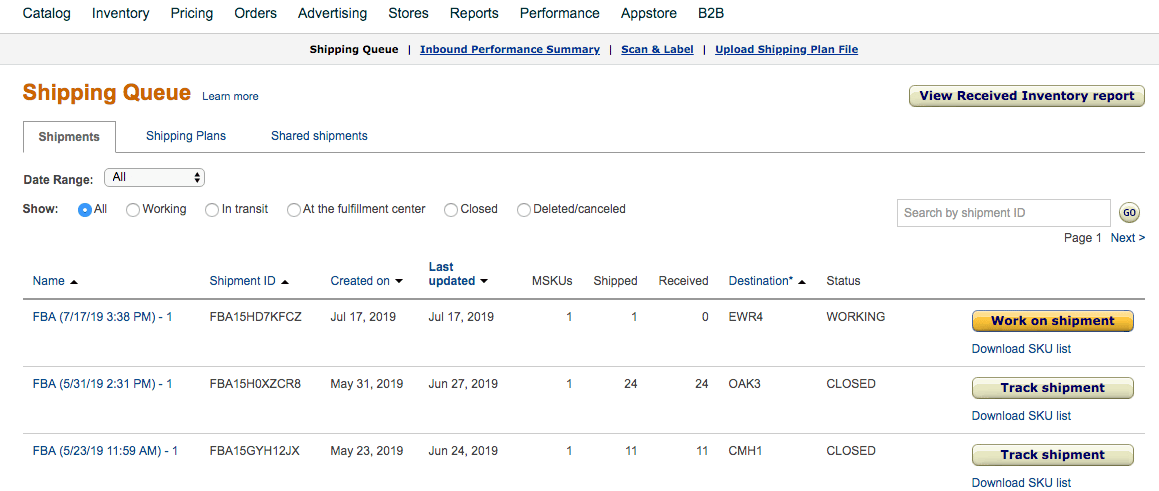Screen dimensions: 1159x491
Task: Click shipment ID FBA15H0XZCR8 text
Action: [x=255, y=384]
